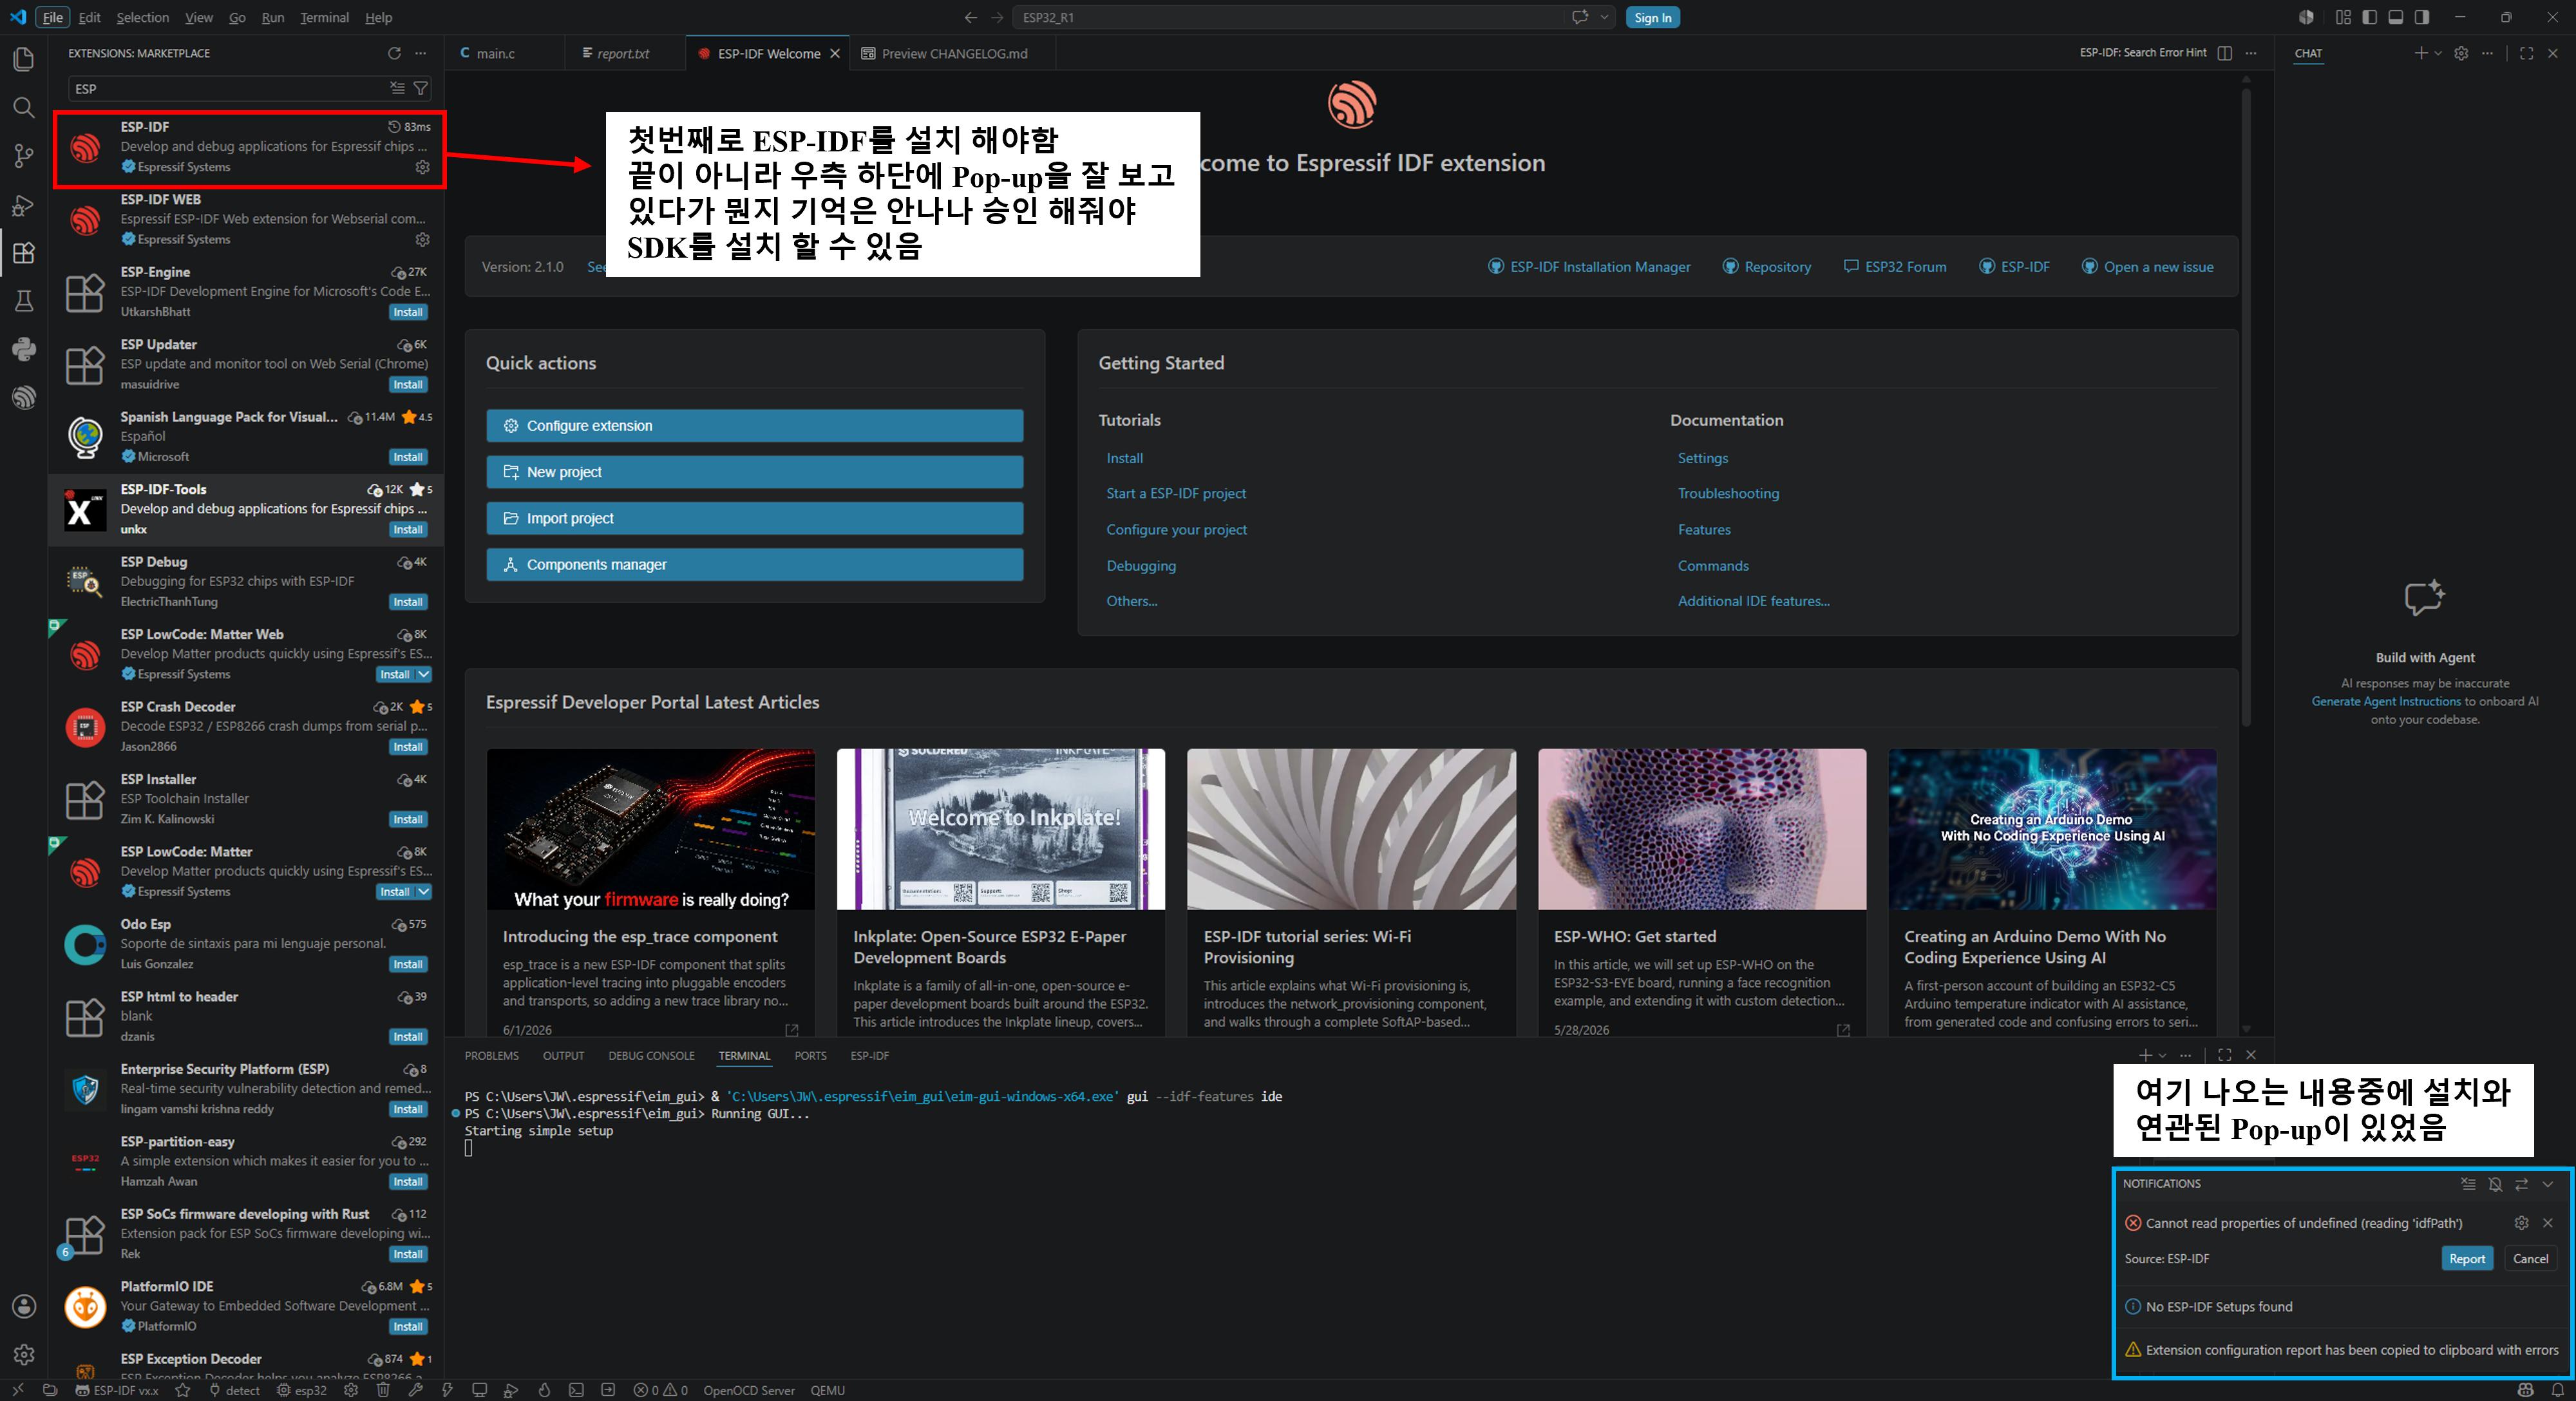Toggle the bottom Panel visibility

(x=2395, y=17)
